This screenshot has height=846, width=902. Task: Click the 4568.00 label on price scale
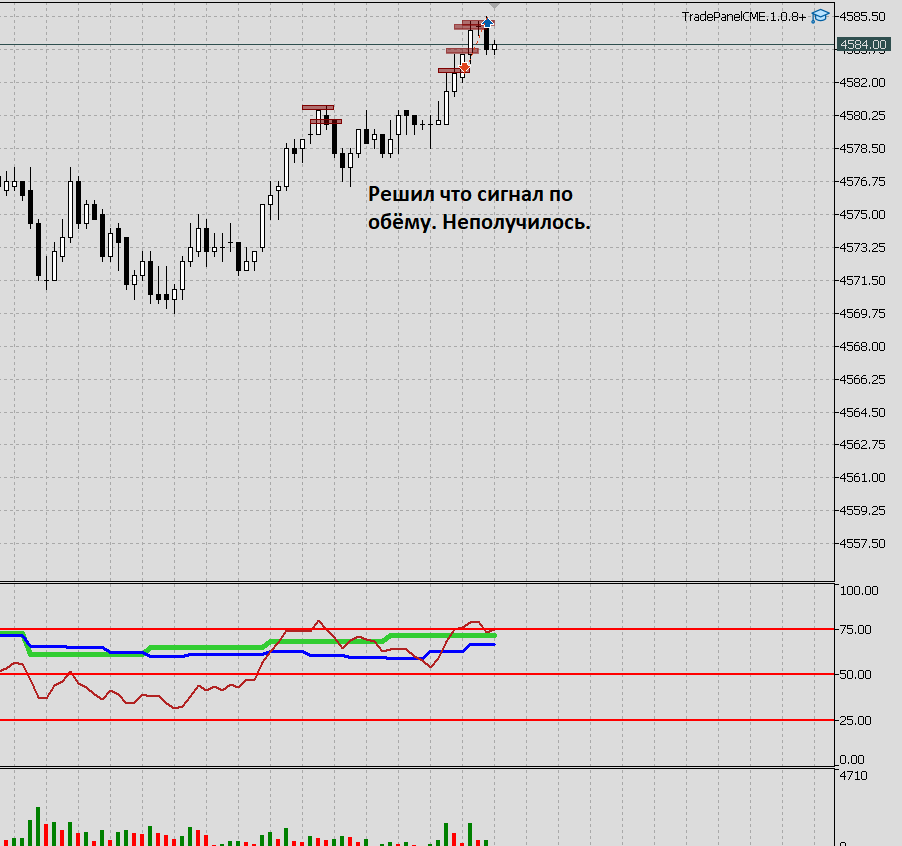pyautogui.click(x=862, y=346)
